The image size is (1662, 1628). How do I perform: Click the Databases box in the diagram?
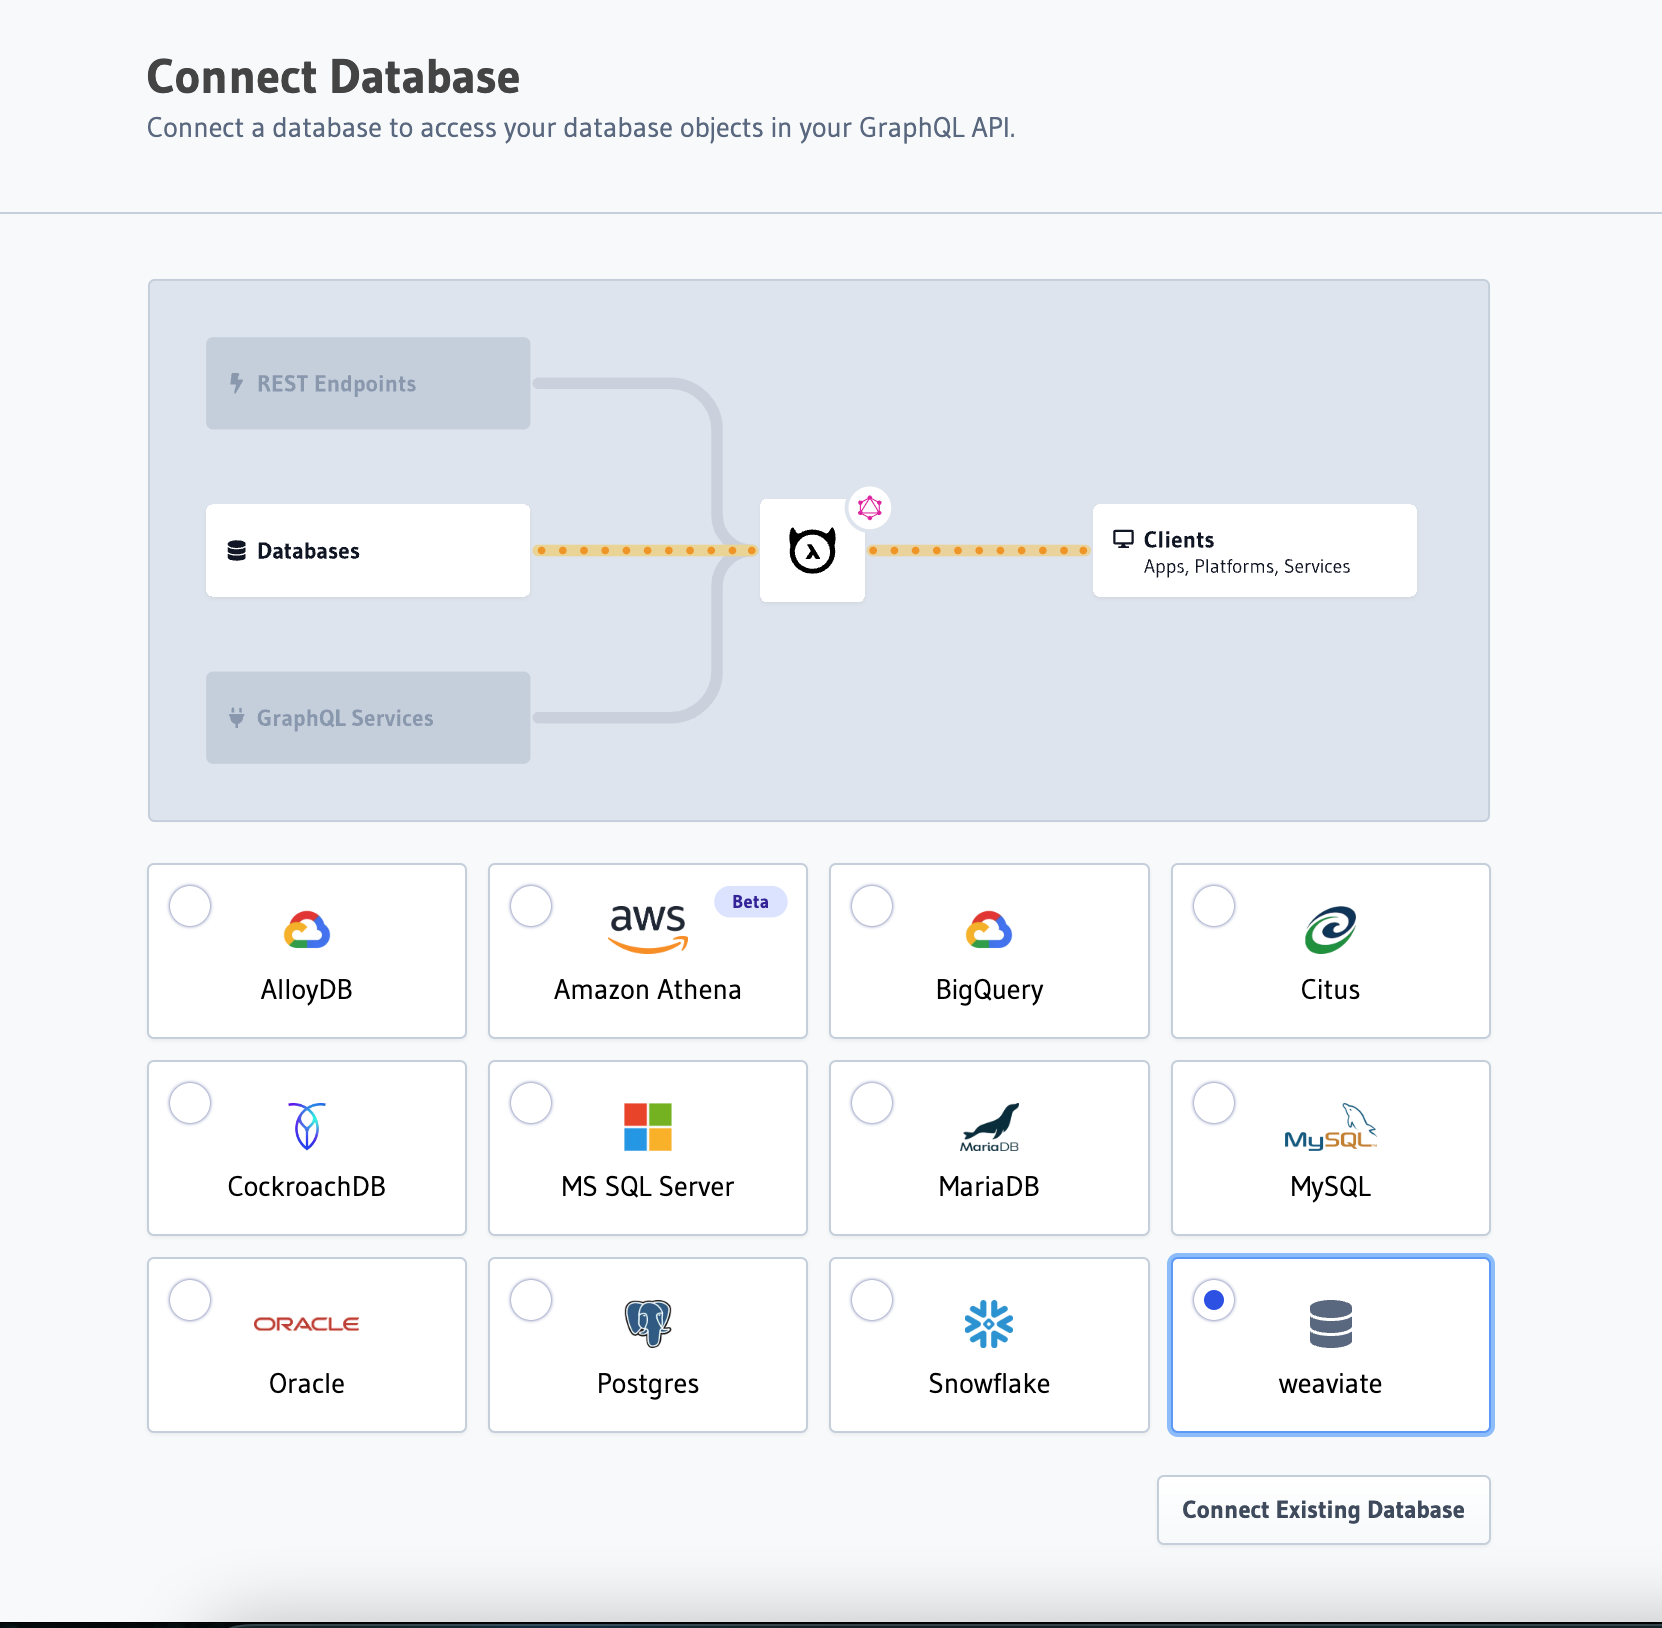click(367, 550)
